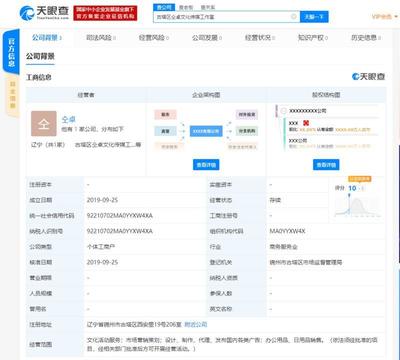
Task: Click the red mark beside XXX shareholder
Action: click(x=306, y=123)
